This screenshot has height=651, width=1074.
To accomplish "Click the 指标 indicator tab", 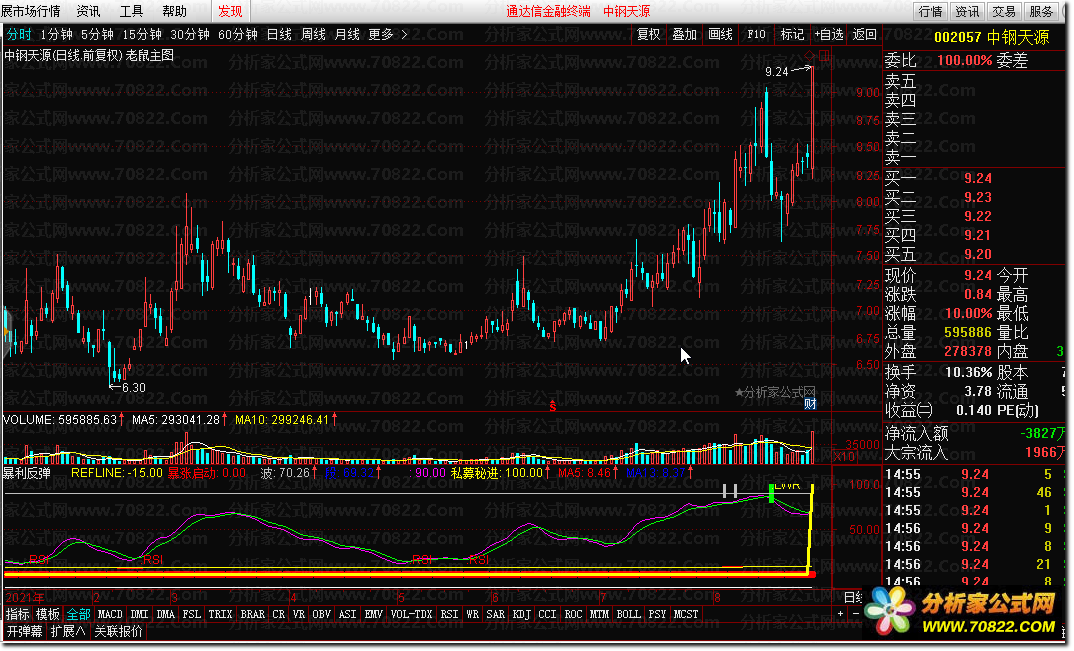I will click(18, 615).
